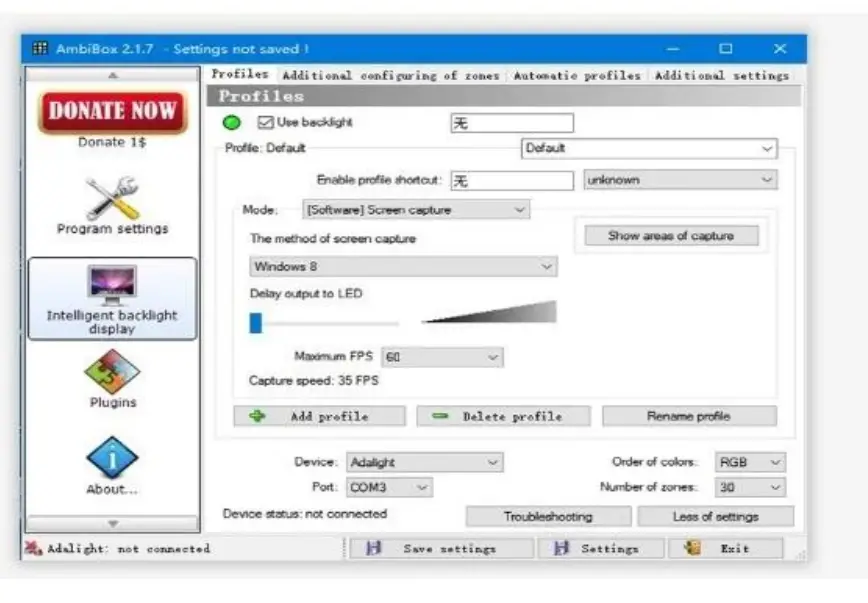Click the AmbiBox title bar app icon
The image size is (868, 603).
tap(40, 48)
